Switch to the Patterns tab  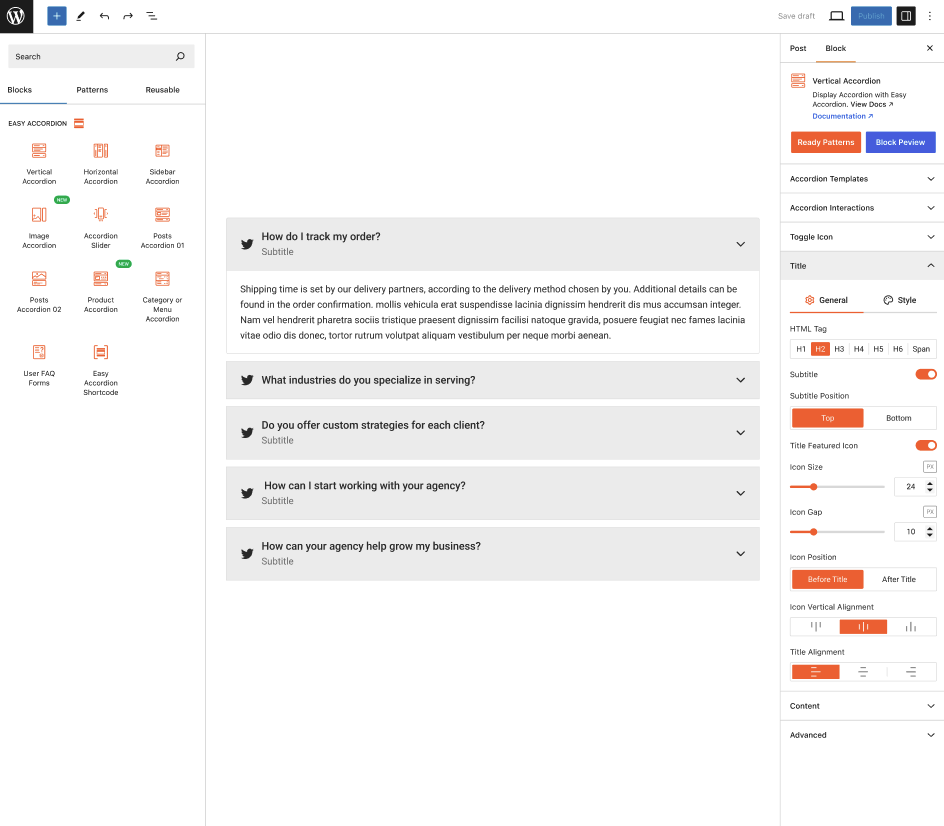click(x=92, y=90)
